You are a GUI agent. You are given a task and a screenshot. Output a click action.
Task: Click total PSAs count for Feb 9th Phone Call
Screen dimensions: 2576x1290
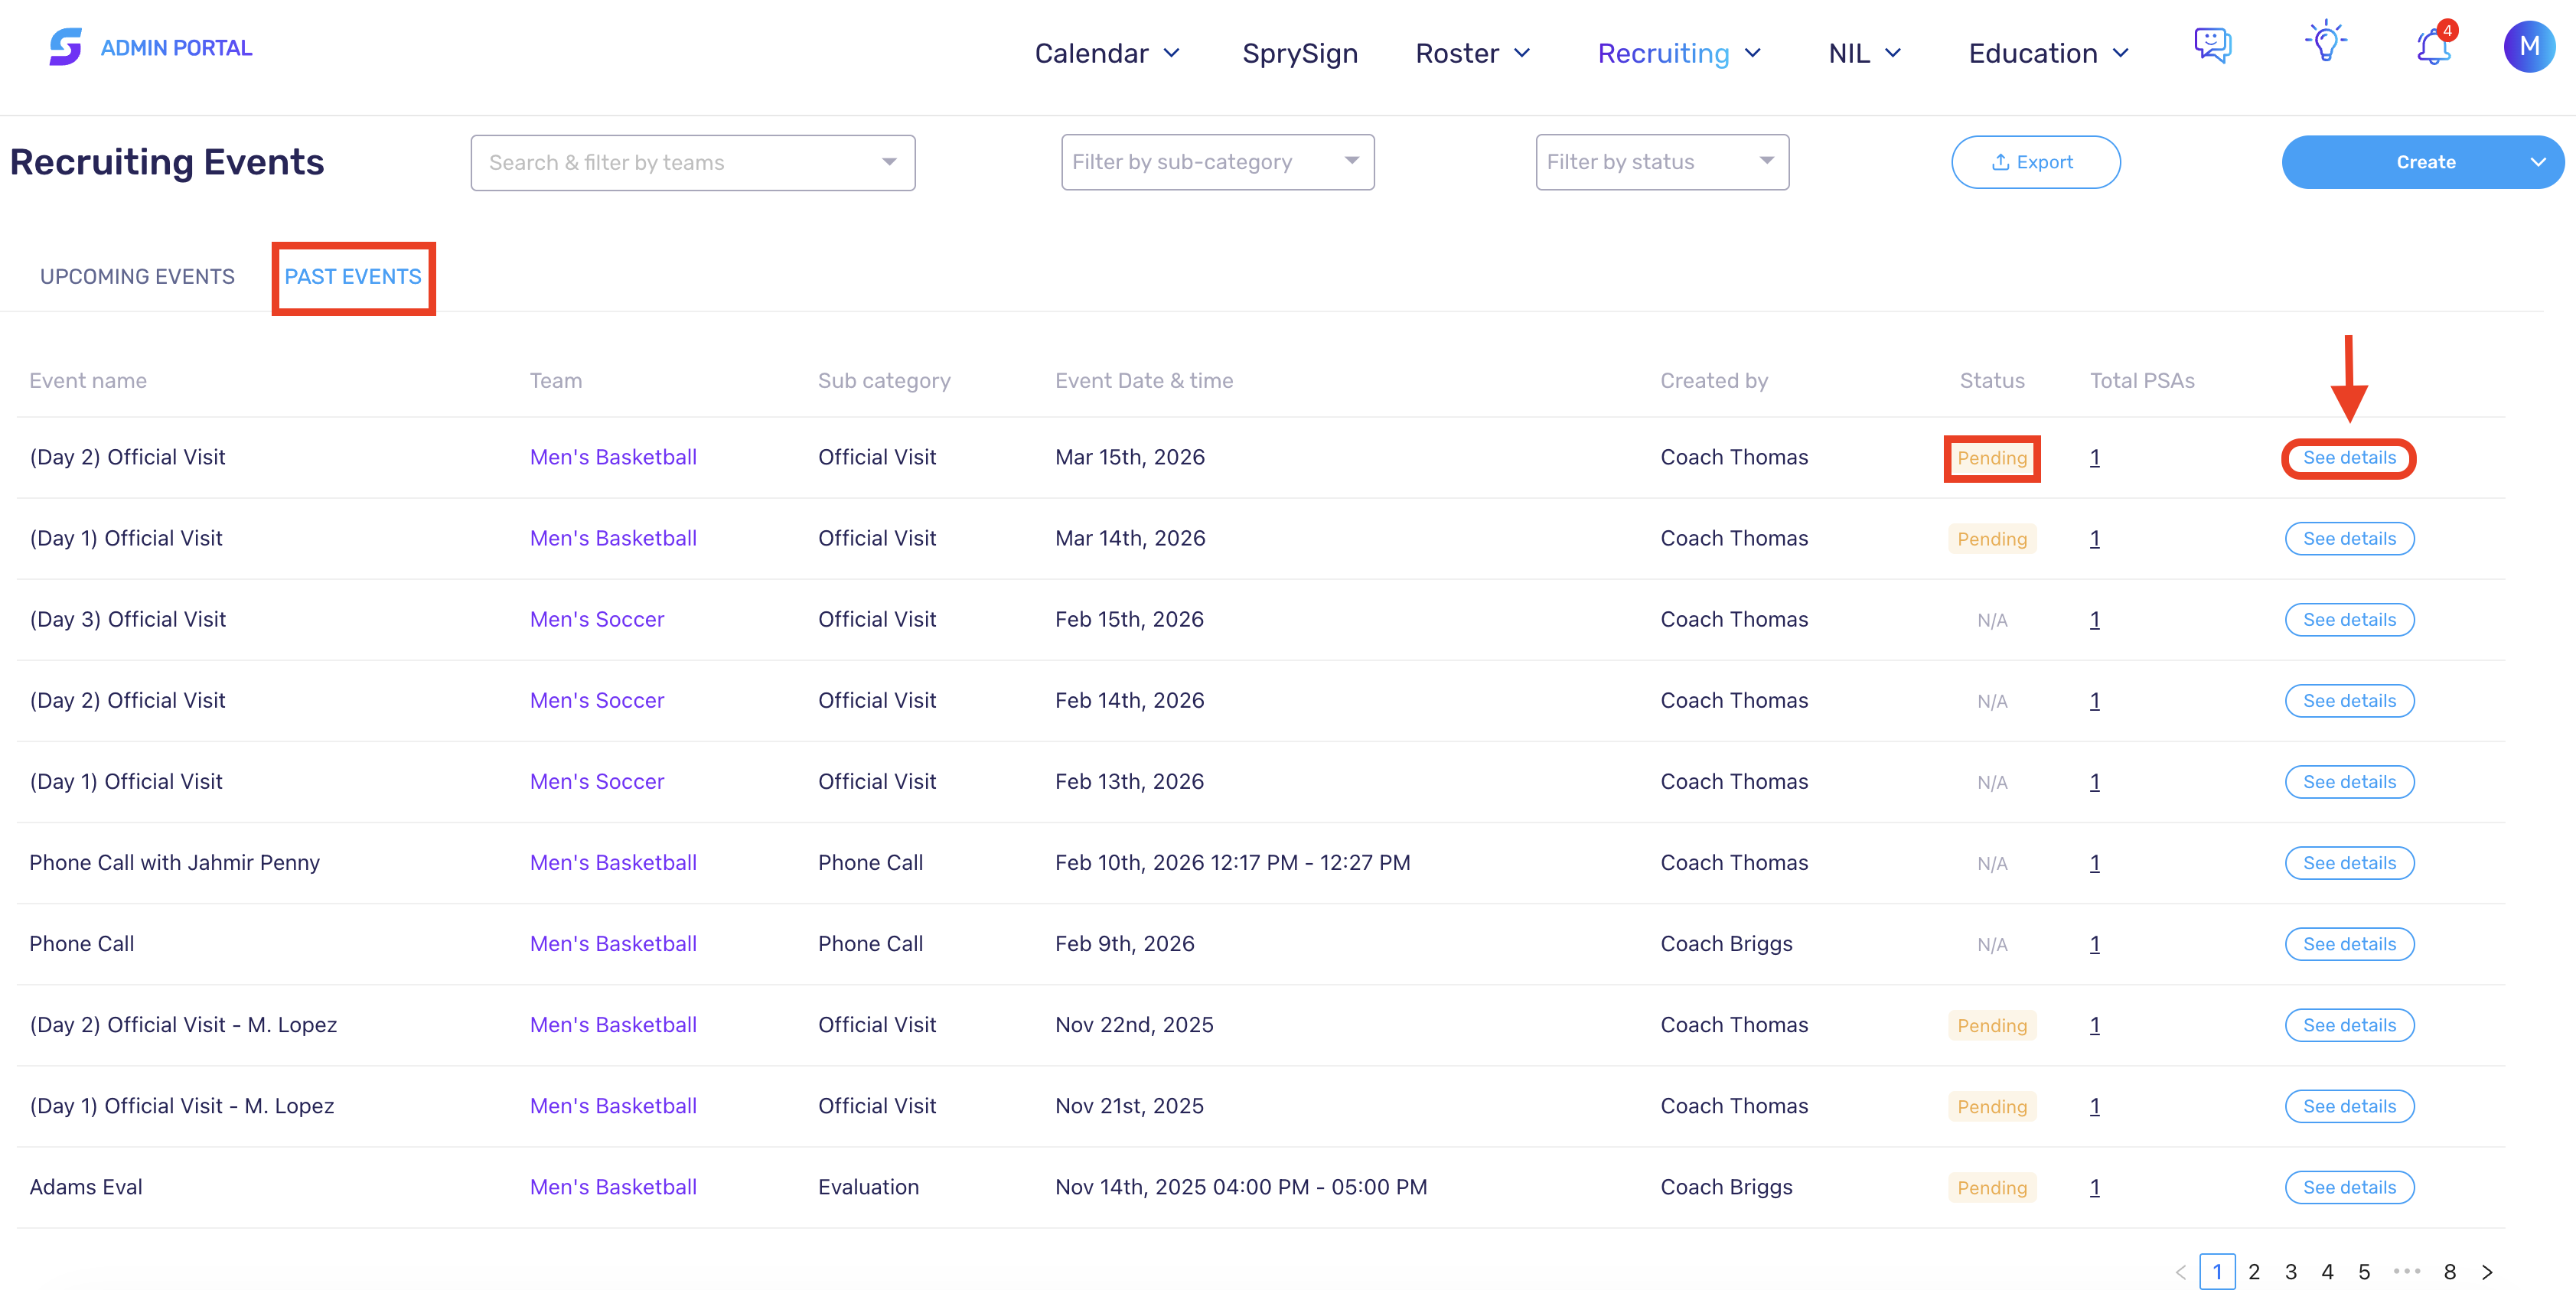[x=2094, y=944]
